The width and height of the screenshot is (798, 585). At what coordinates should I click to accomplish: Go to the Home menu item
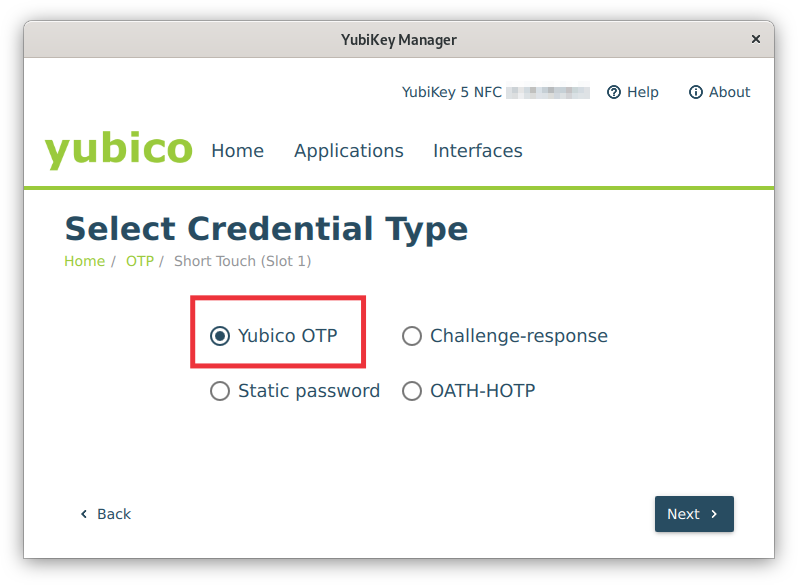click(x=237, y=151)
